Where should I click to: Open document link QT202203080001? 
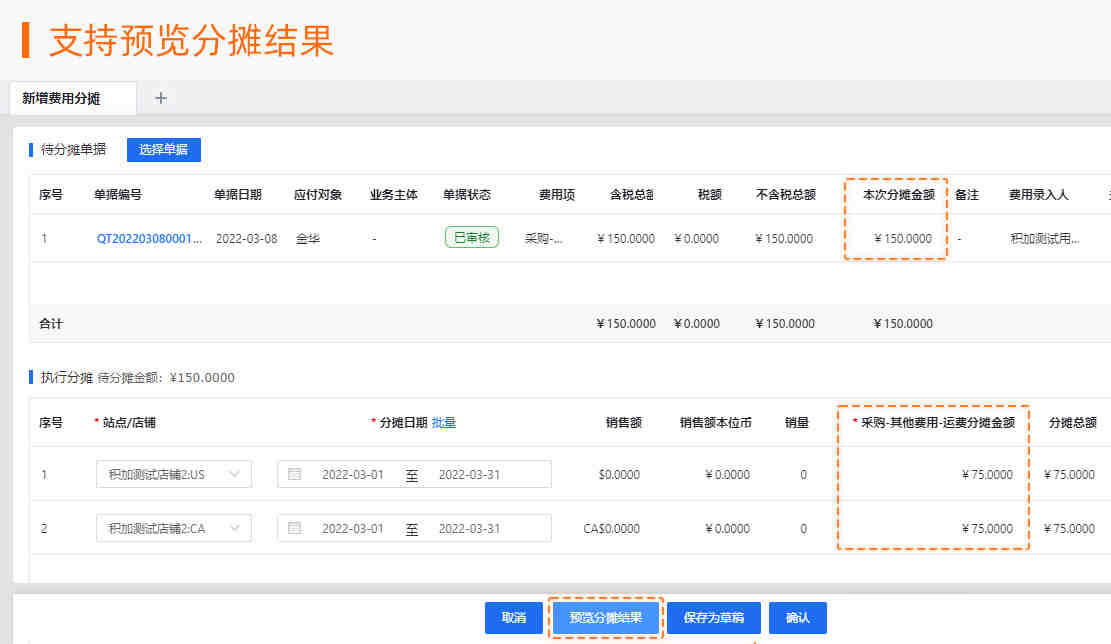coord(149,239)
